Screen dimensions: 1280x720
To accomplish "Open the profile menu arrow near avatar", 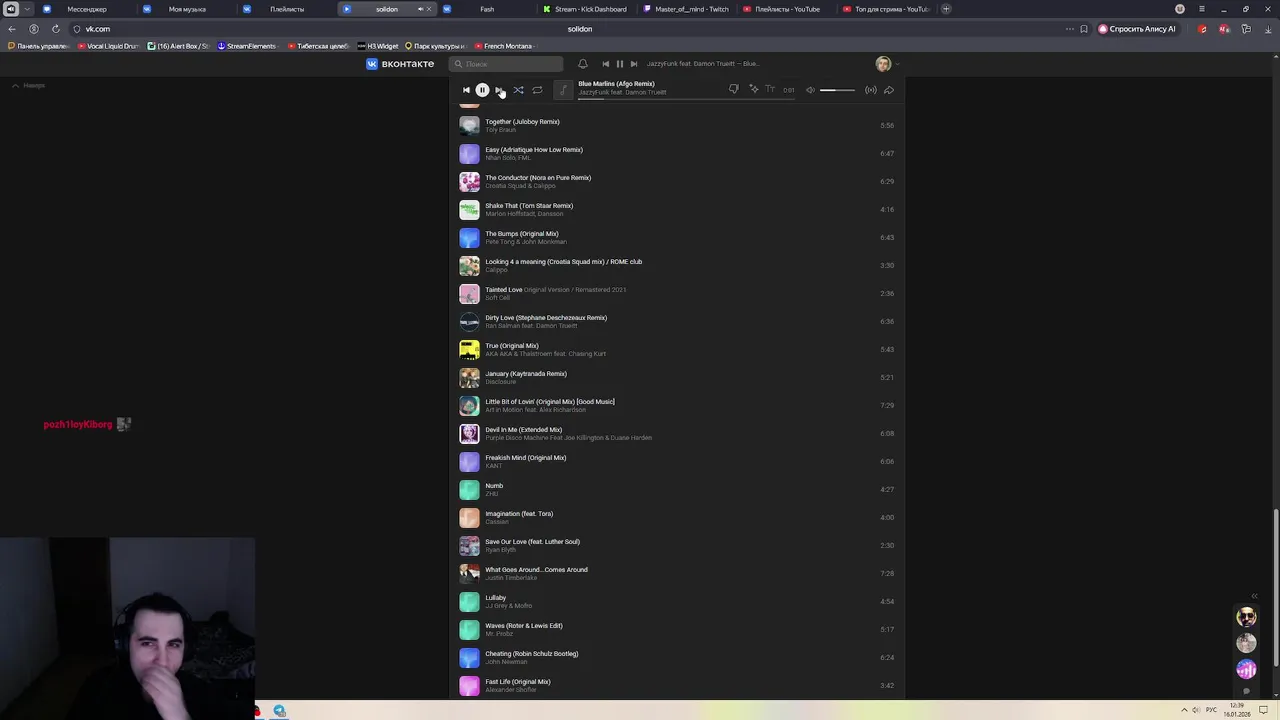I will (896, 64).
